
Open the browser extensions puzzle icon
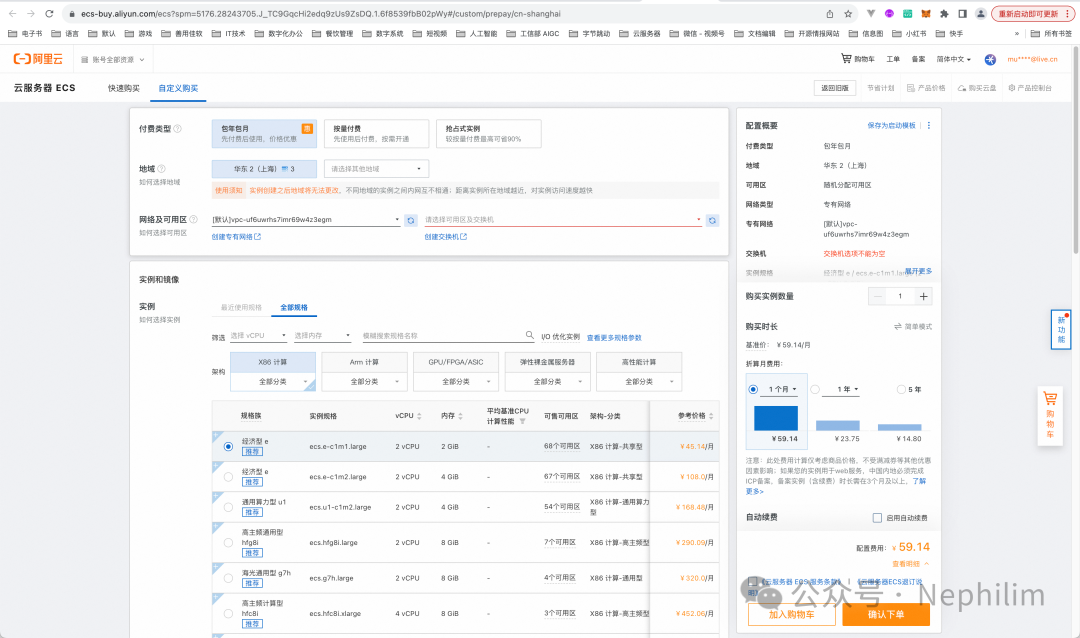coord(944,14)
